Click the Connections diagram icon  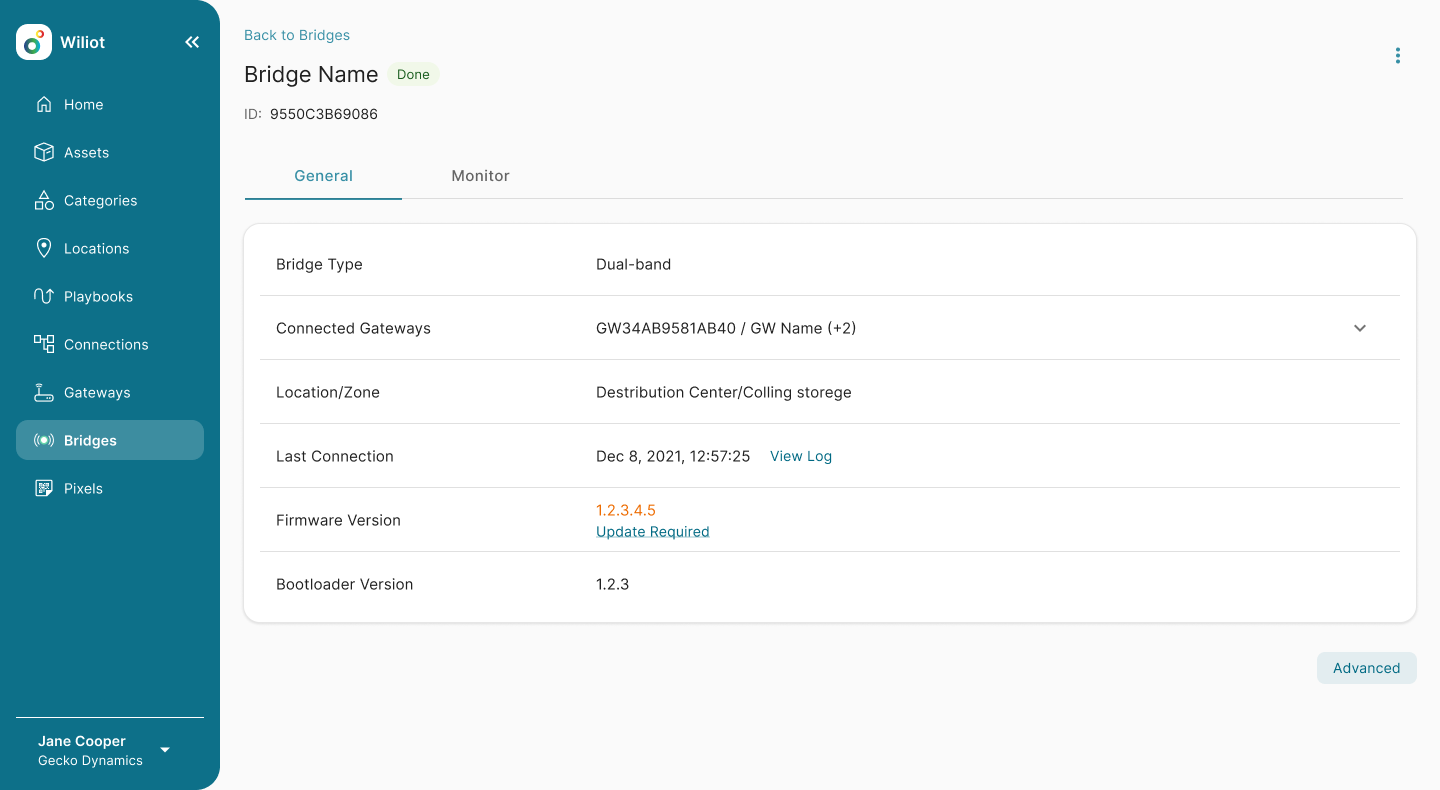tap(44, 344)
